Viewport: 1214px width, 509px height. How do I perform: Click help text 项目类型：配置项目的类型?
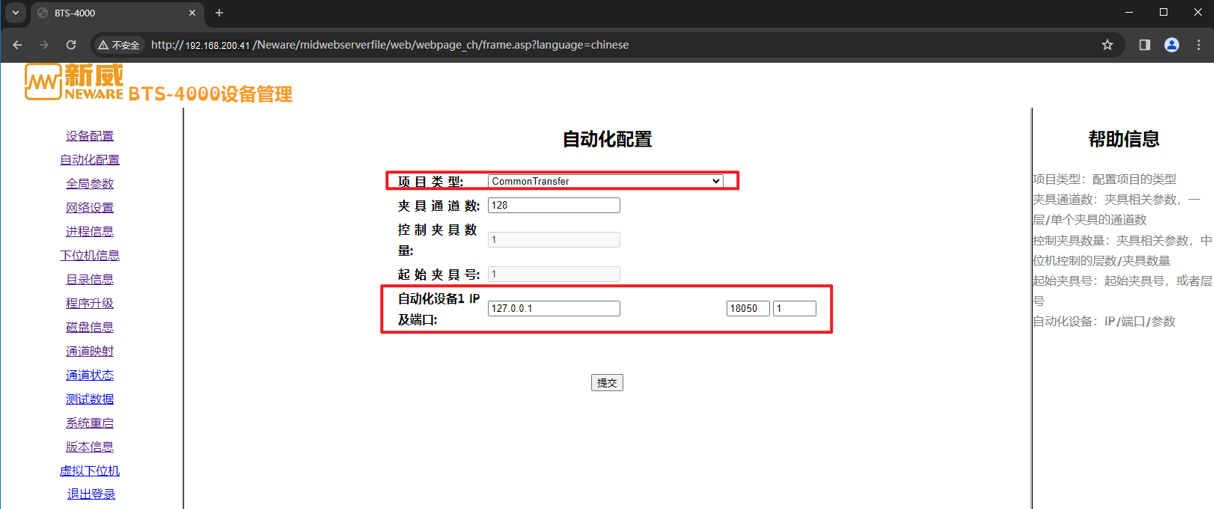[1105, 179]
